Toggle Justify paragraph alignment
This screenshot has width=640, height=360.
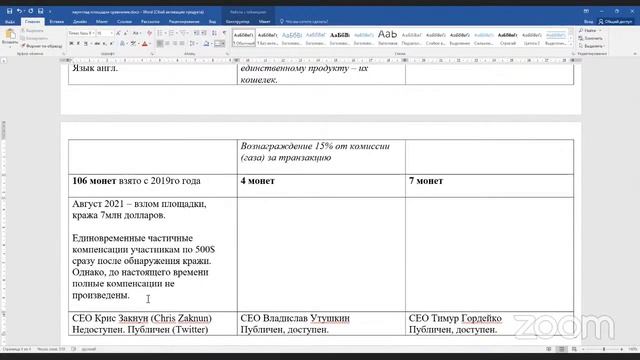[x=182, y=43]
